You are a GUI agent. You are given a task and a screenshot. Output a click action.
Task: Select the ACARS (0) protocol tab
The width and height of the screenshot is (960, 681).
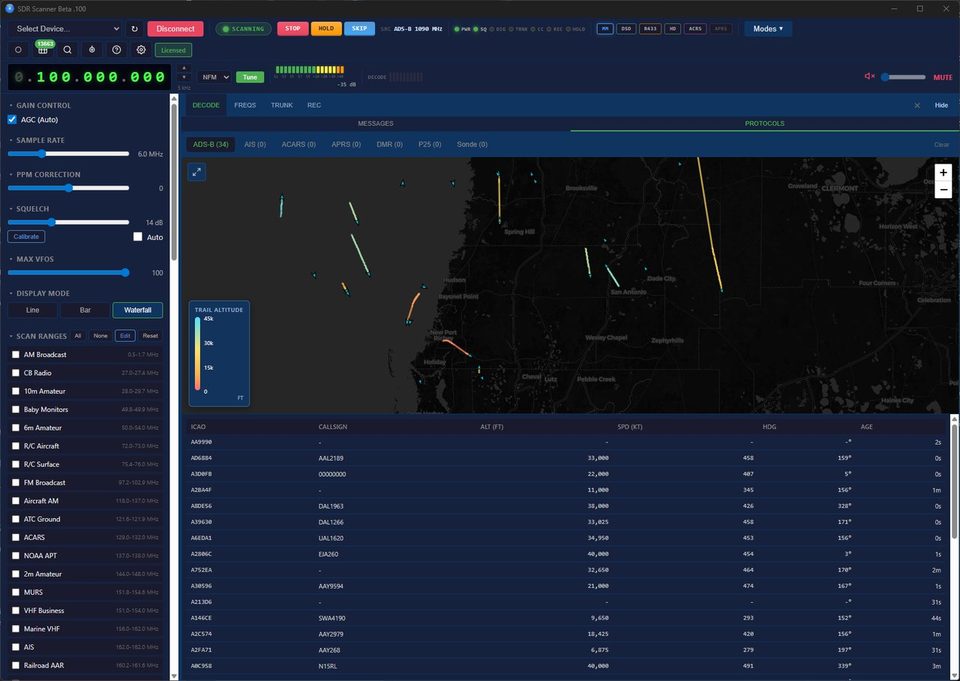[299, 145]
